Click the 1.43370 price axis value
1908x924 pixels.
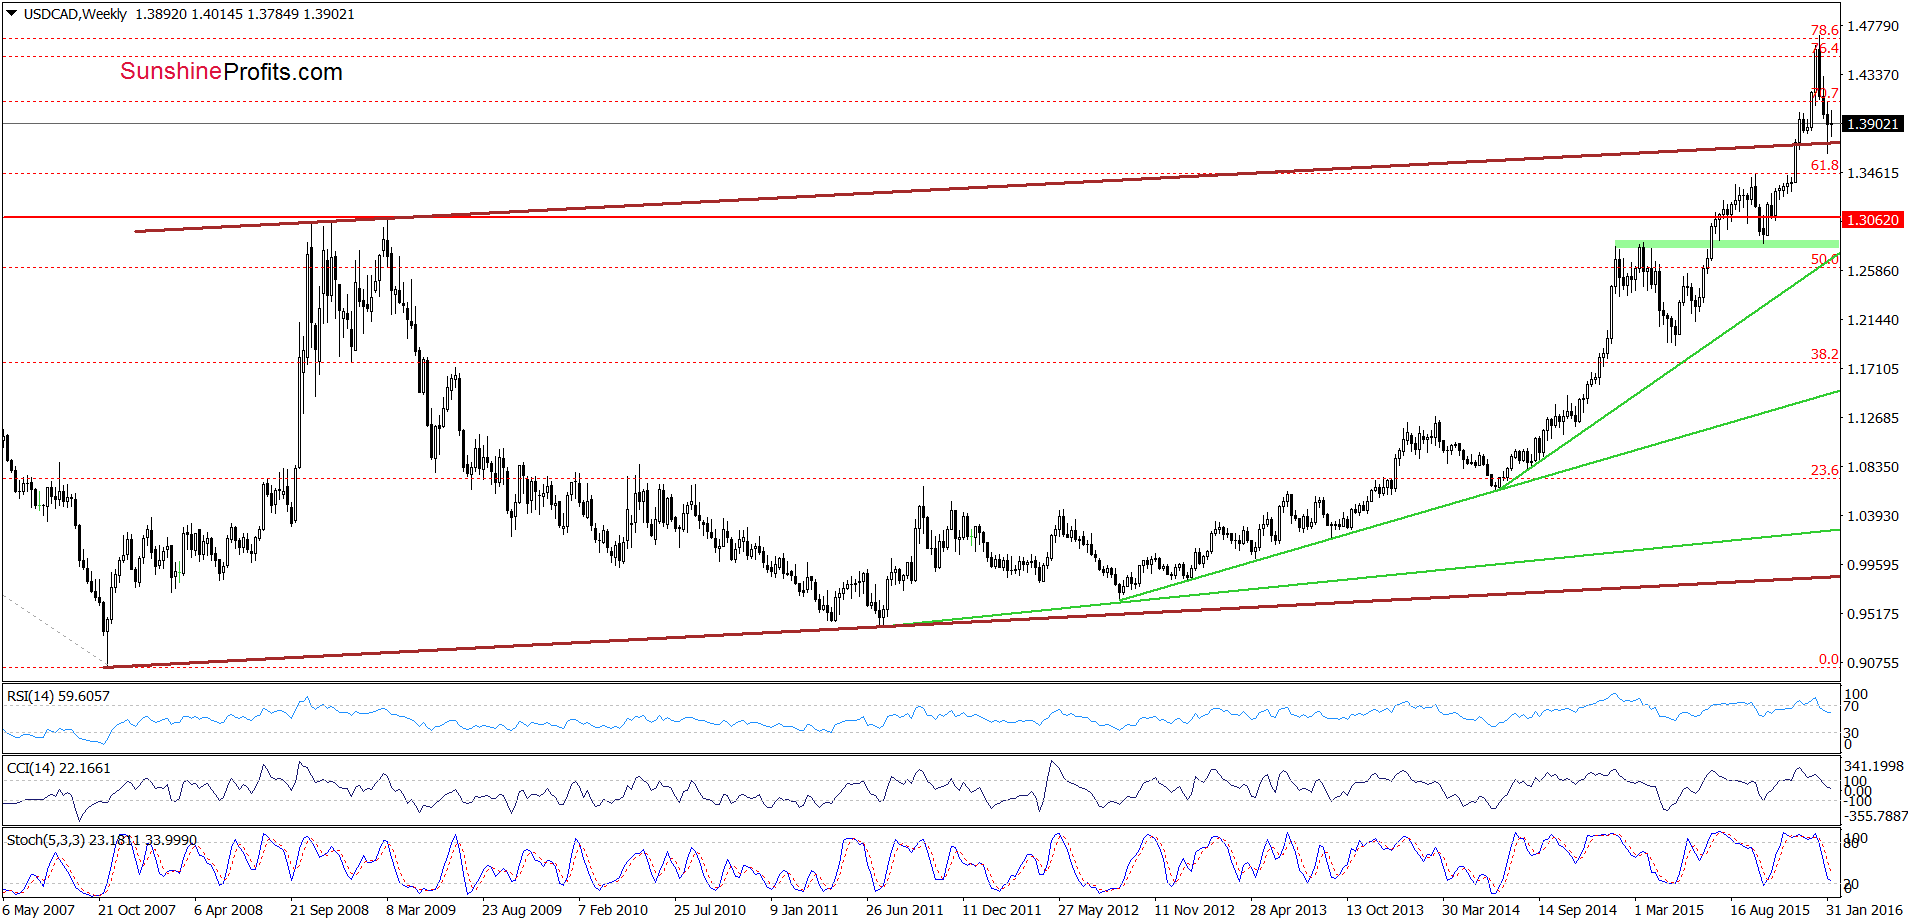(1872, 75)
